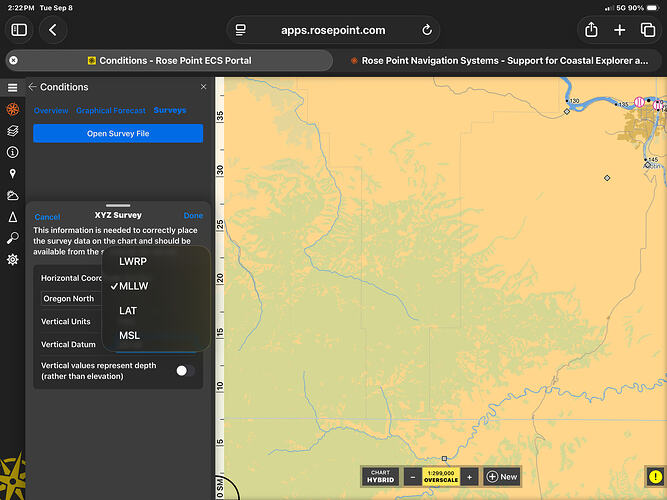Switch to the Graphical Forecast tab
The width and height of the screenshot is (667, 500).
[111, 111]
